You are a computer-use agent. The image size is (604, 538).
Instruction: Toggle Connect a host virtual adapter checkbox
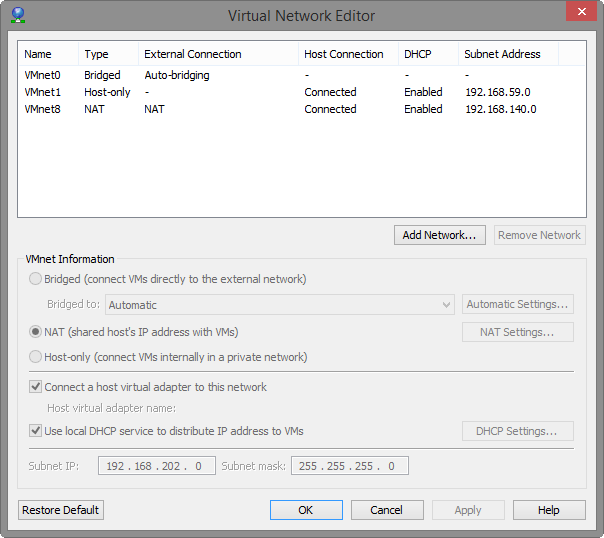coord(35,386)
